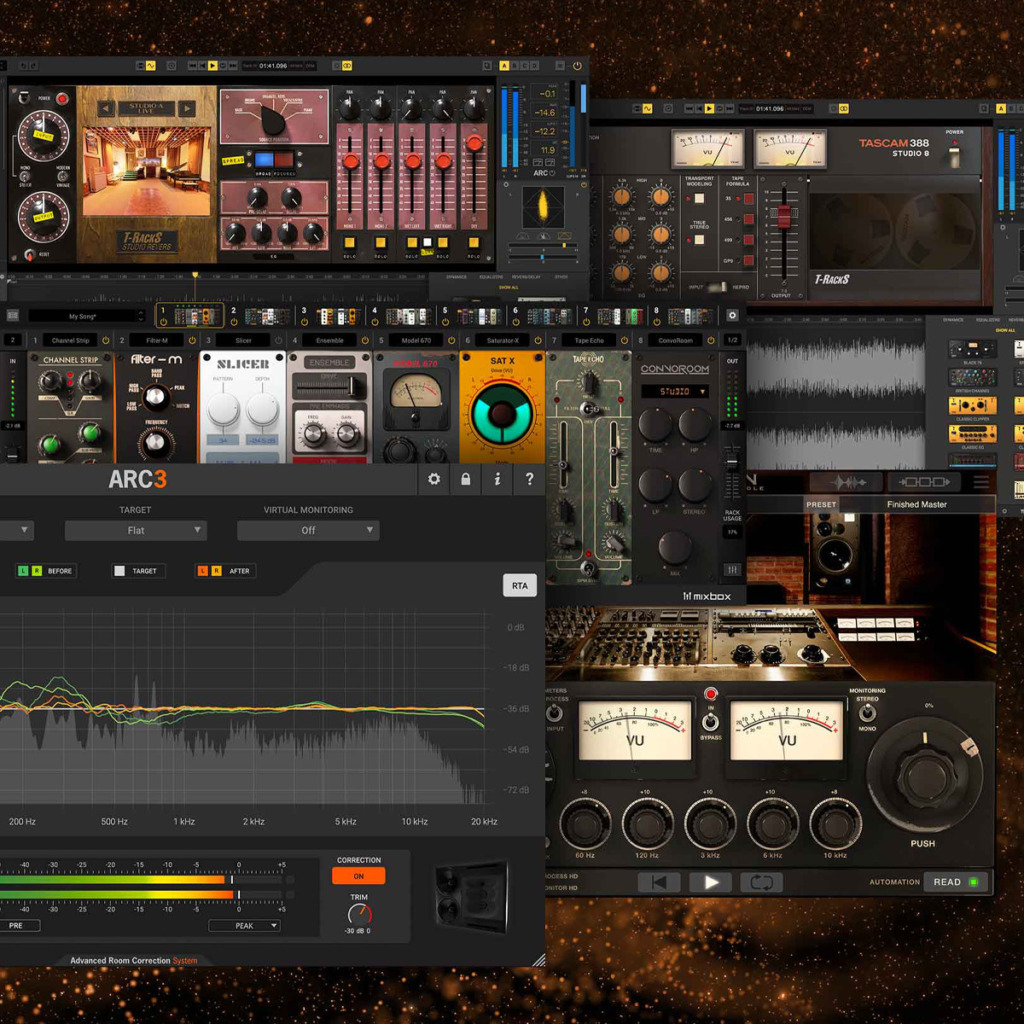Image resolution: width=1024 pixels, height=1024 pixels.
Task: Select MixBox rack 3 thumbnail
Action: point(338,317)
